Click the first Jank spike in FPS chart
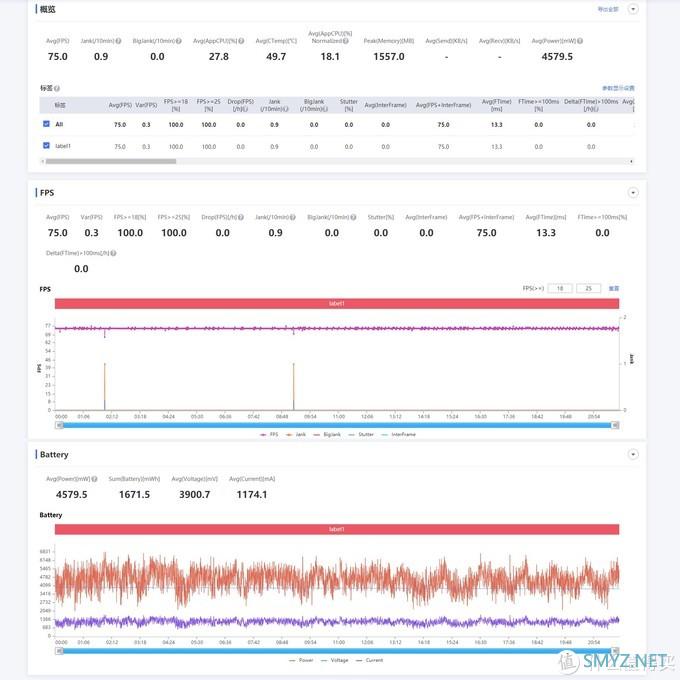Screen dimensions: 680x680 coord(105,386)
